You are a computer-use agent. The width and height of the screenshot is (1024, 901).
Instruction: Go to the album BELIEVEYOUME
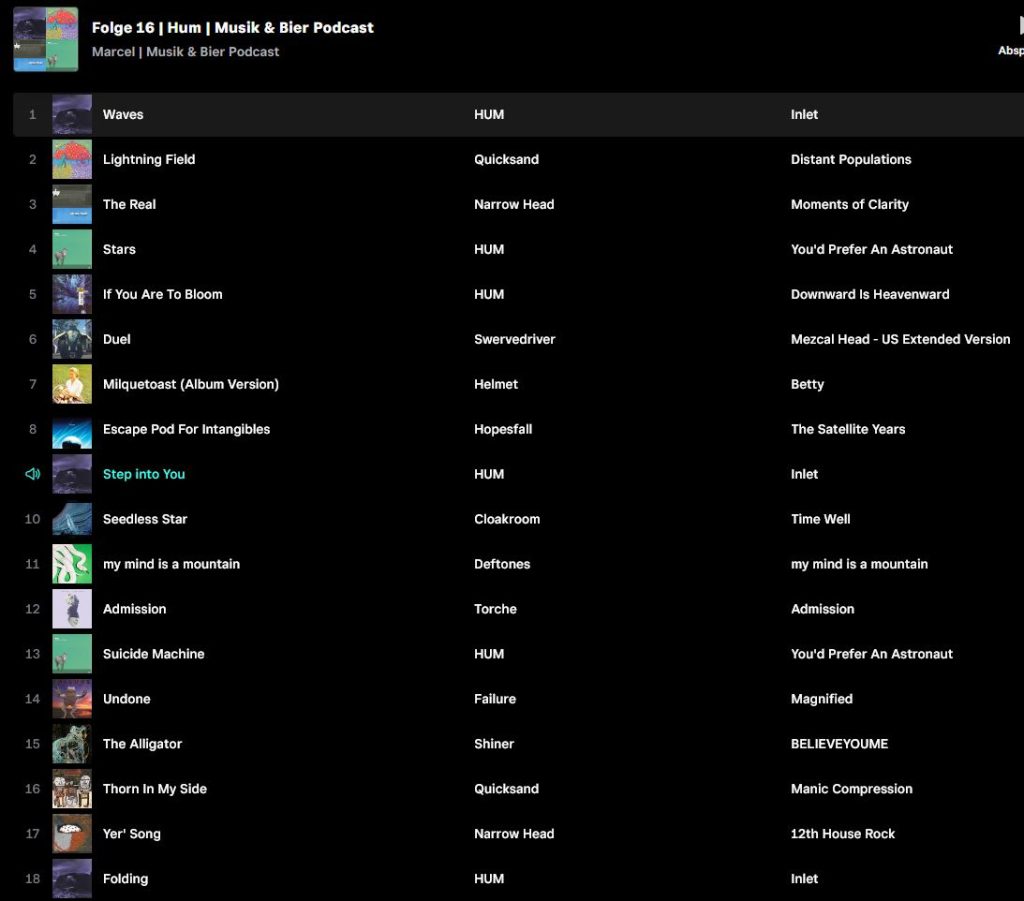[x=839, y=744]
